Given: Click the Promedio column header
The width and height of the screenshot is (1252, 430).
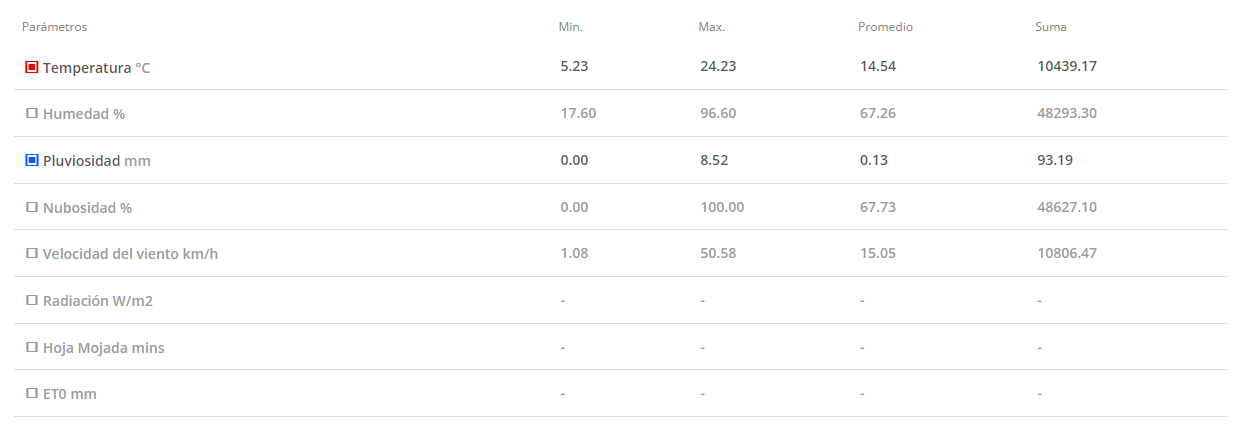Looking at the screenshot, I should coord(885,27).
